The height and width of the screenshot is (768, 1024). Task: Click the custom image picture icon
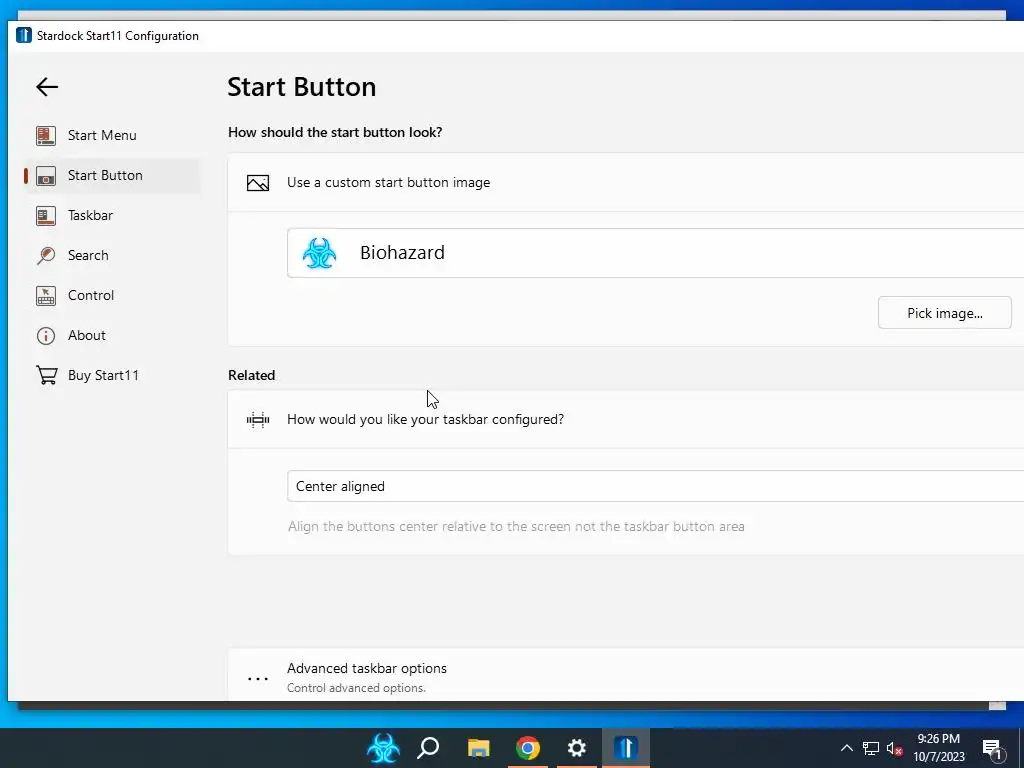click(258, 183)
